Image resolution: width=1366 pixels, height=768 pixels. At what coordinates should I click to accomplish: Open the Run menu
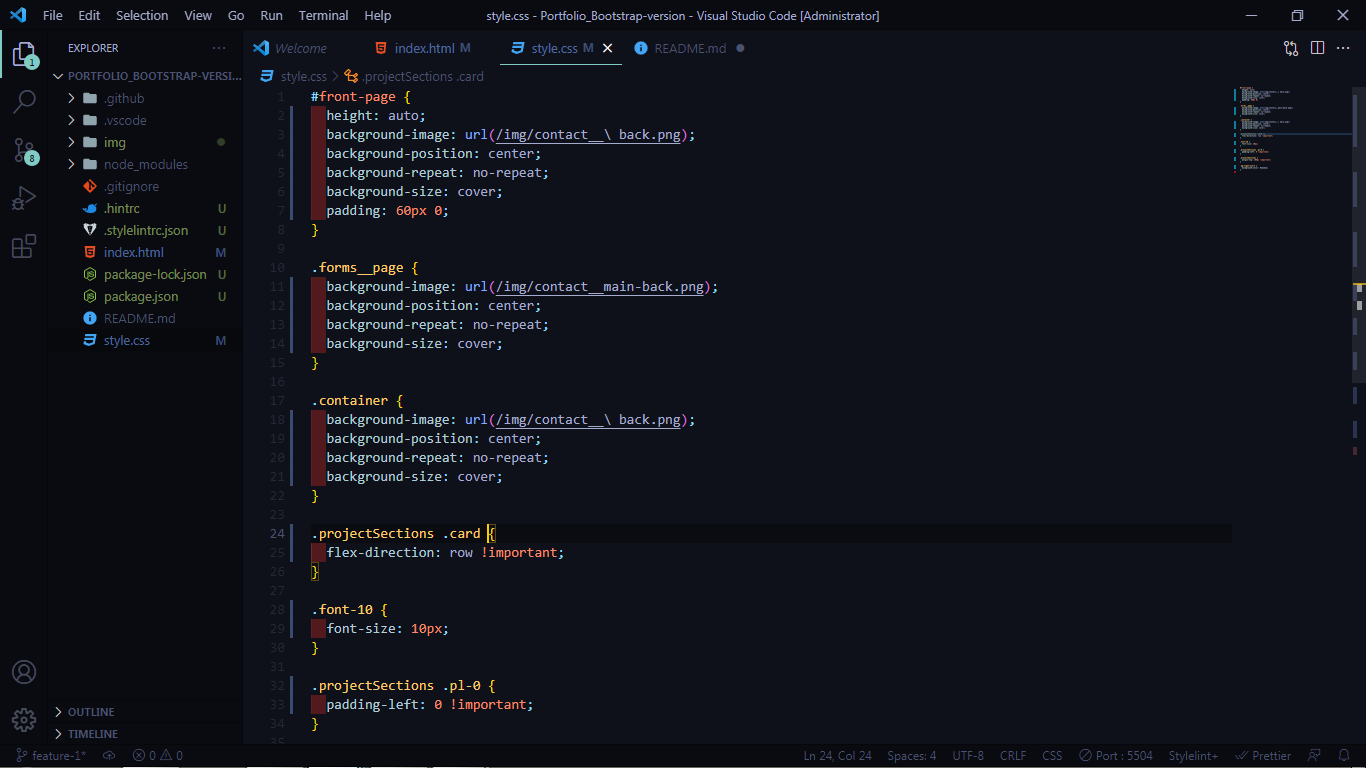tap(271, 15)
